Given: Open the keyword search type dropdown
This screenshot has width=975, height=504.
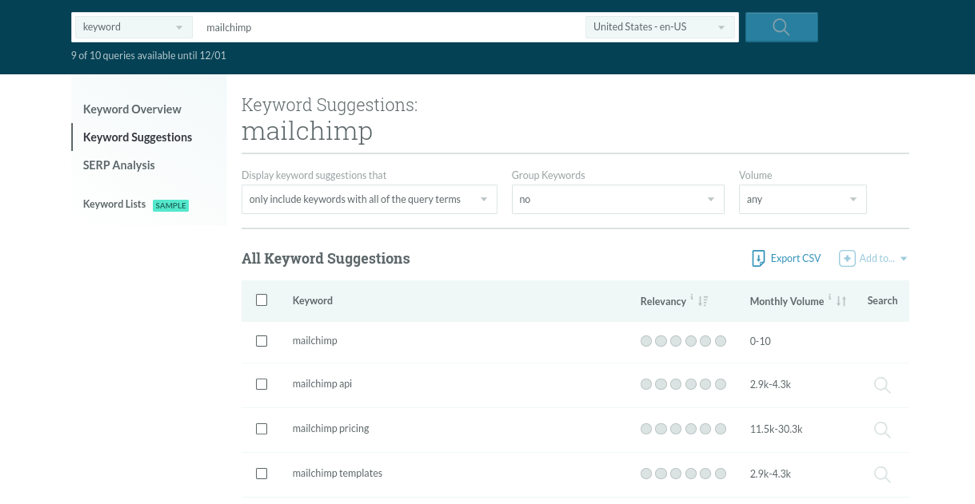Looking at the screenshot, I should pos(134,27).
